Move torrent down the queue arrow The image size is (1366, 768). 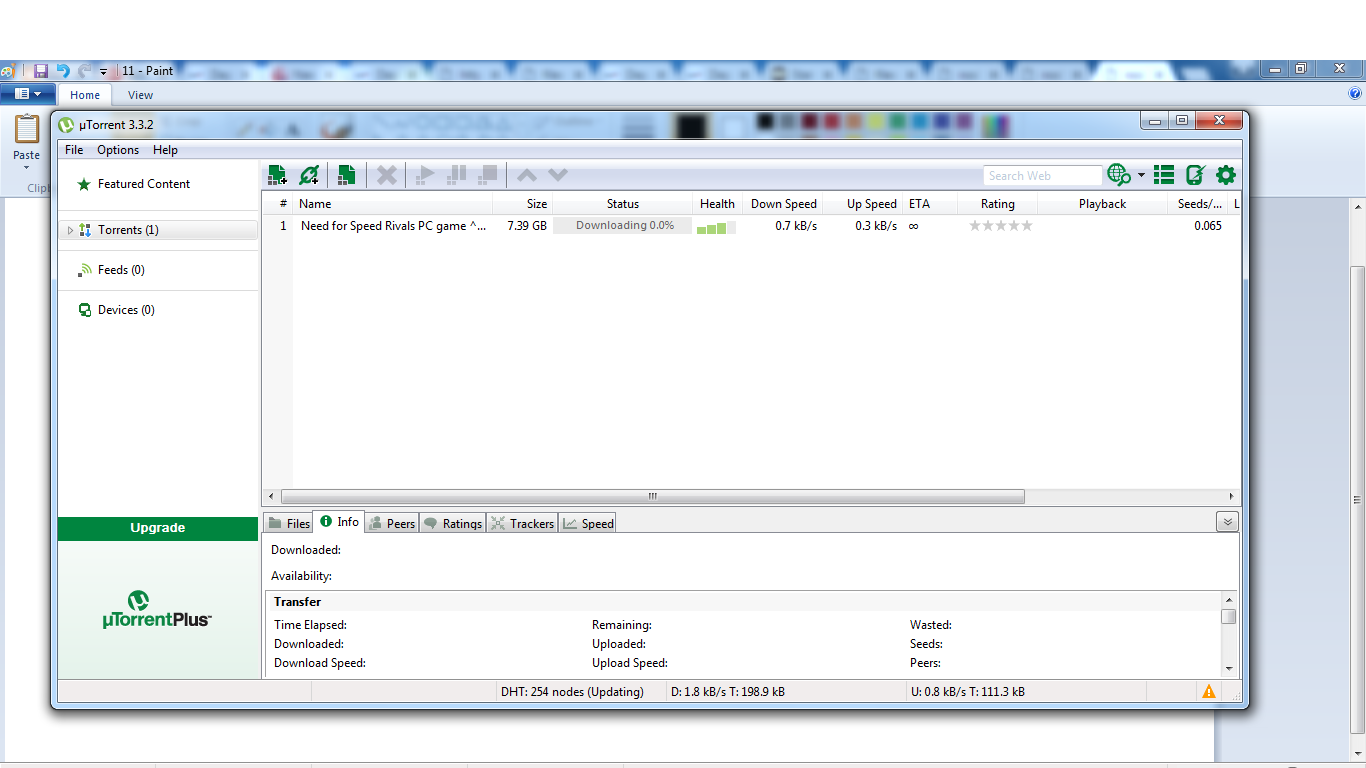pyautogui.click(x=558, y=175)
